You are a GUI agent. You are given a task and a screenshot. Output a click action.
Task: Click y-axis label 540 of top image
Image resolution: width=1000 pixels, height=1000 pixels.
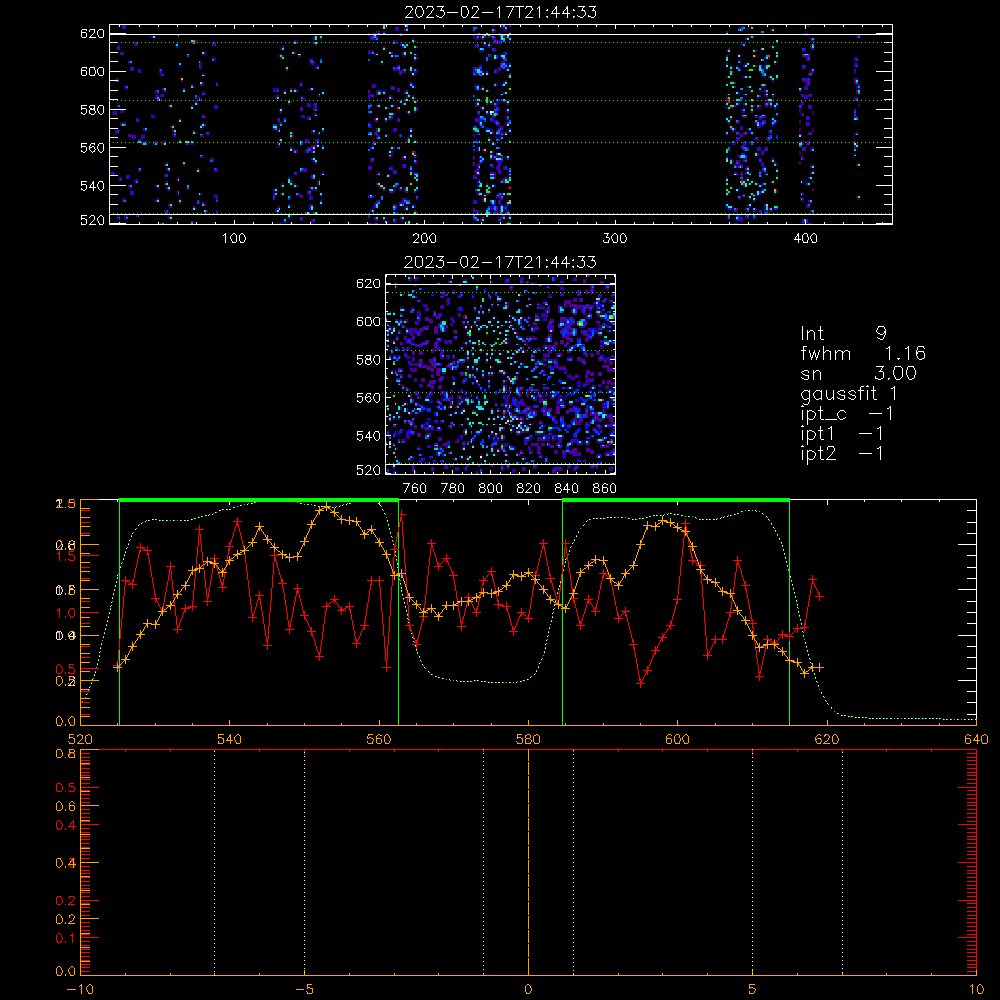92,186
